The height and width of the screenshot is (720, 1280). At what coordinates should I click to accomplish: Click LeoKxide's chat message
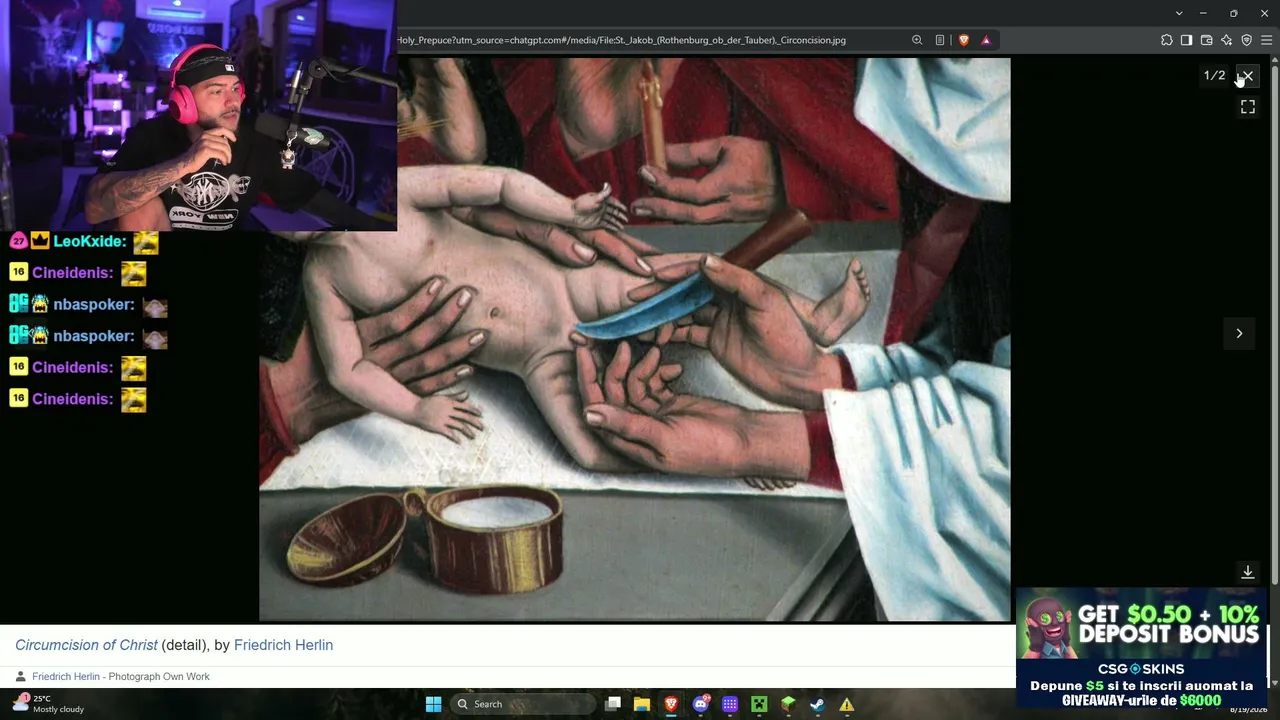[84, 241]
